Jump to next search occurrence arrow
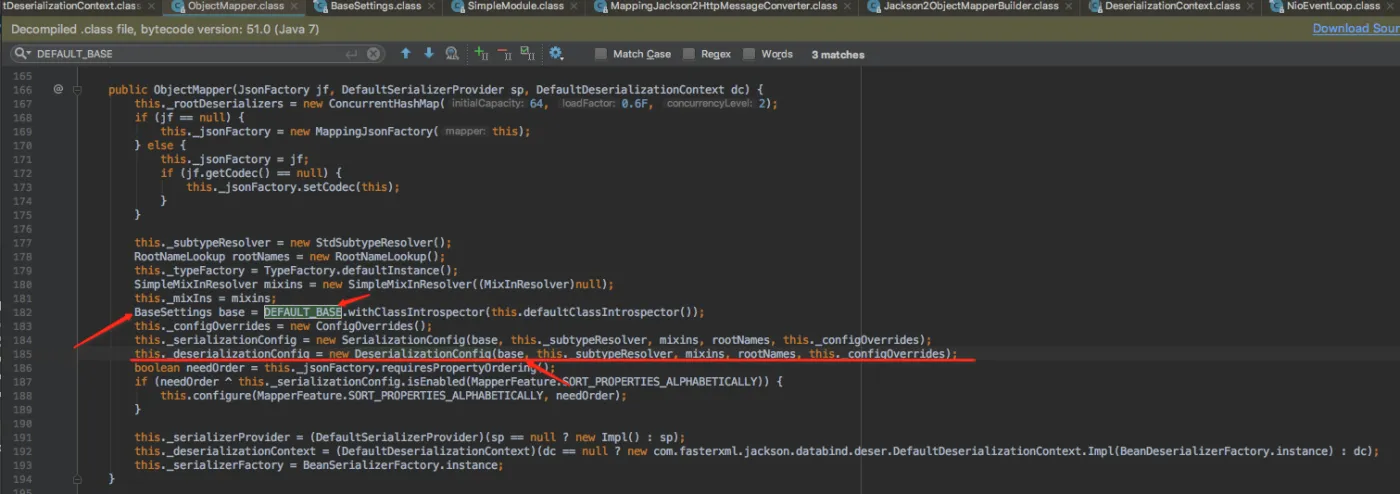1400x494 pixels. click(x=429, y=54)
